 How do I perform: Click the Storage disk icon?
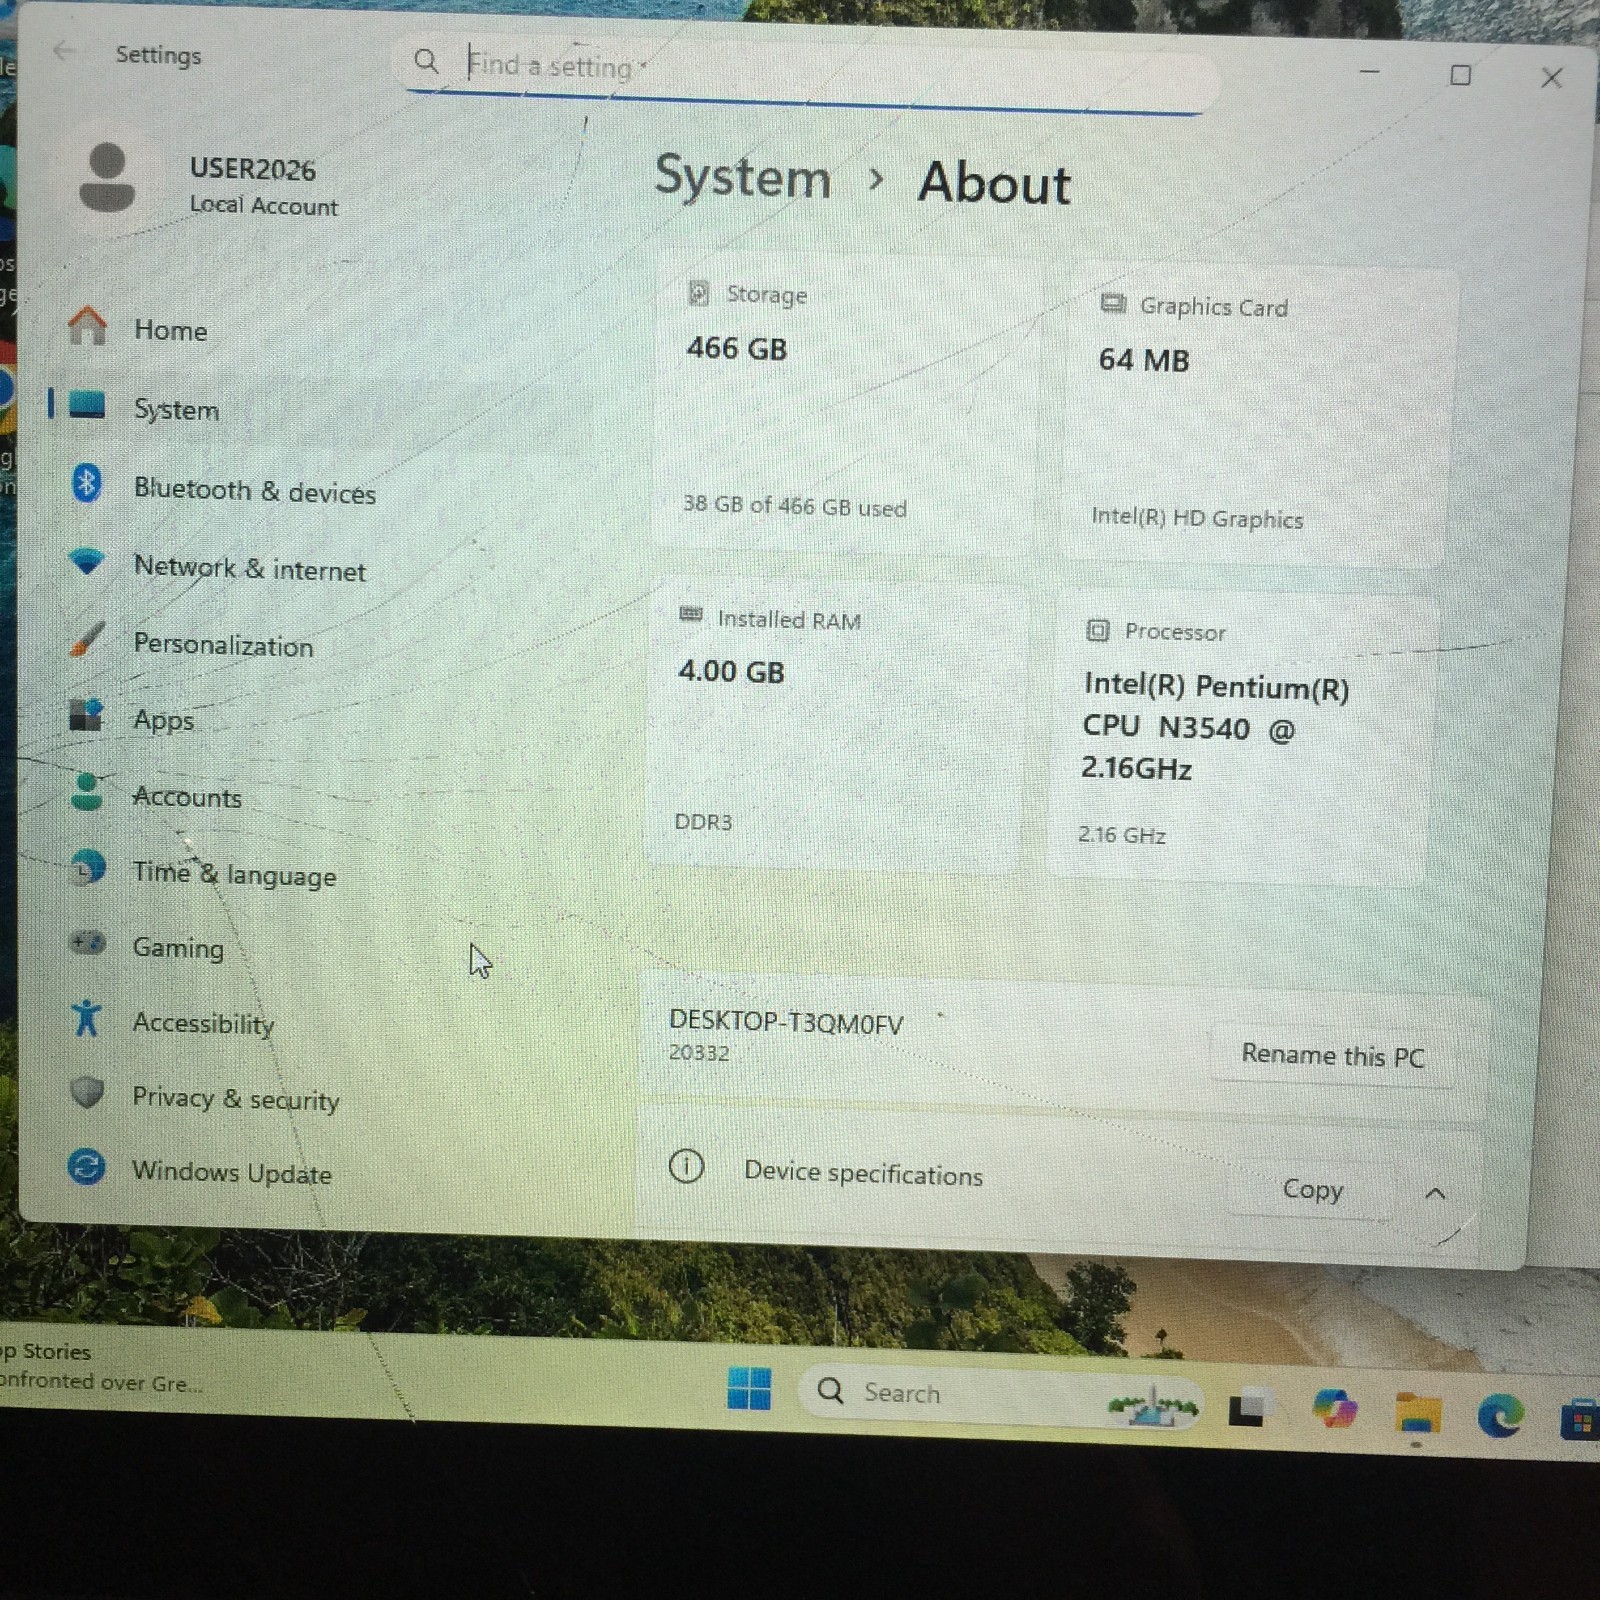699,293
